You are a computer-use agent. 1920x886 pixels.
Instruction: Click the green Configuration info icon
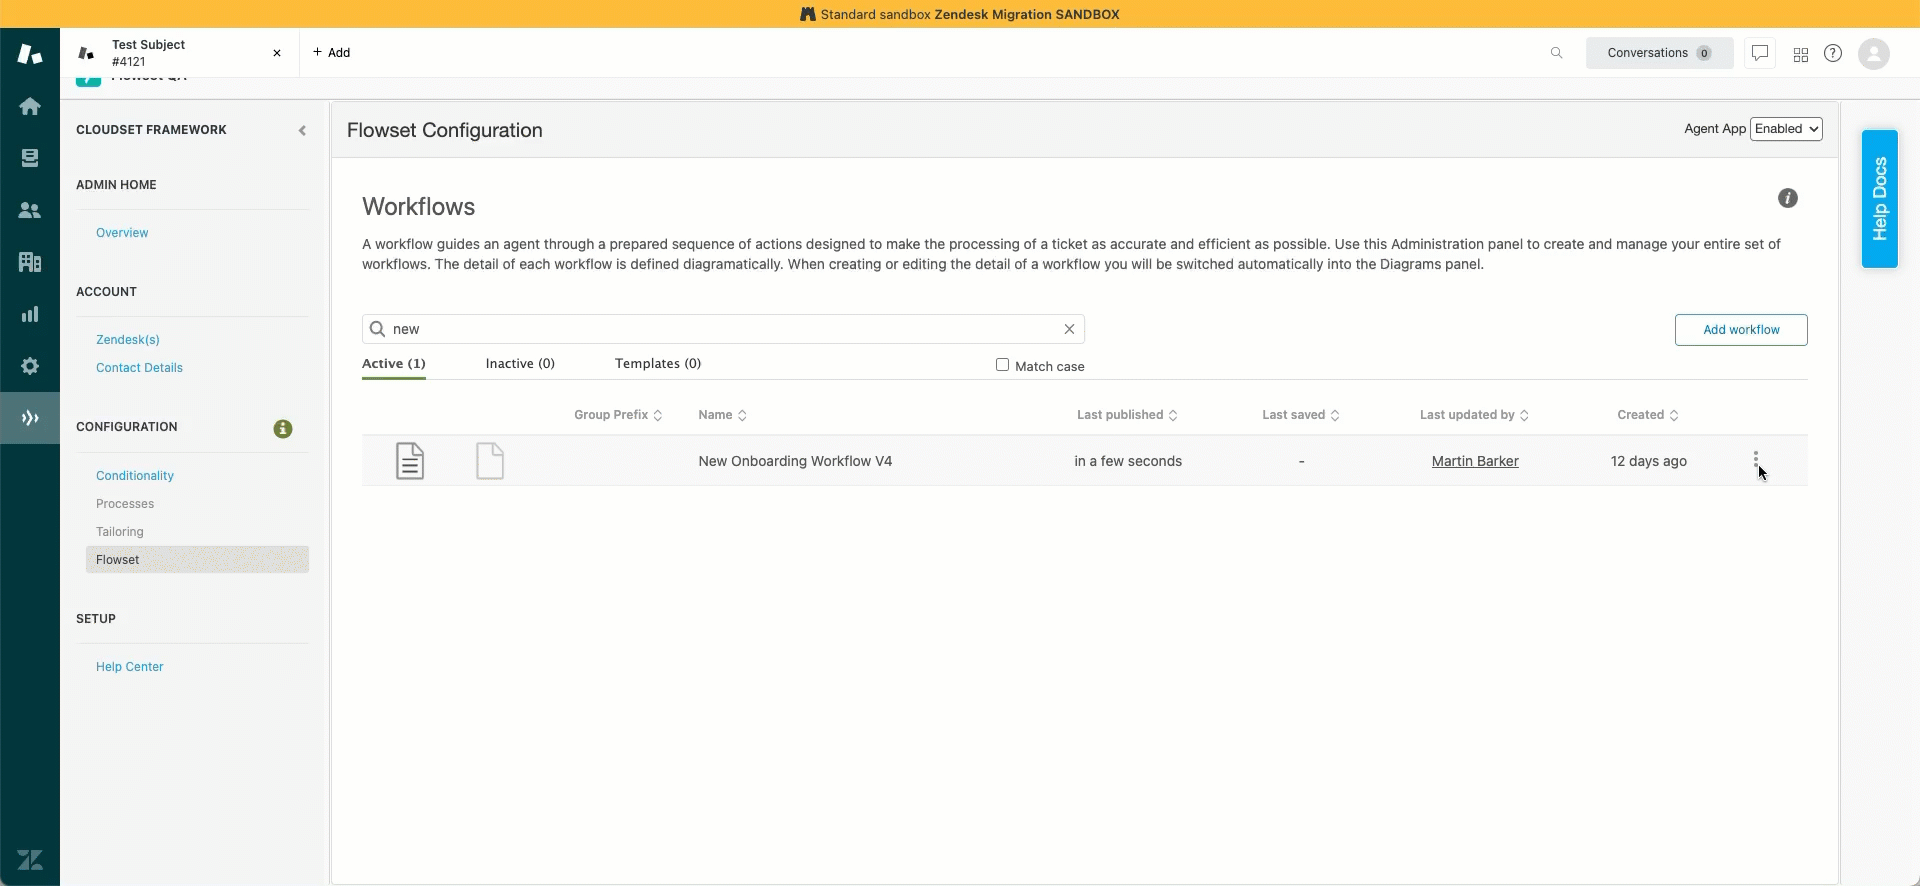point(283,428)
